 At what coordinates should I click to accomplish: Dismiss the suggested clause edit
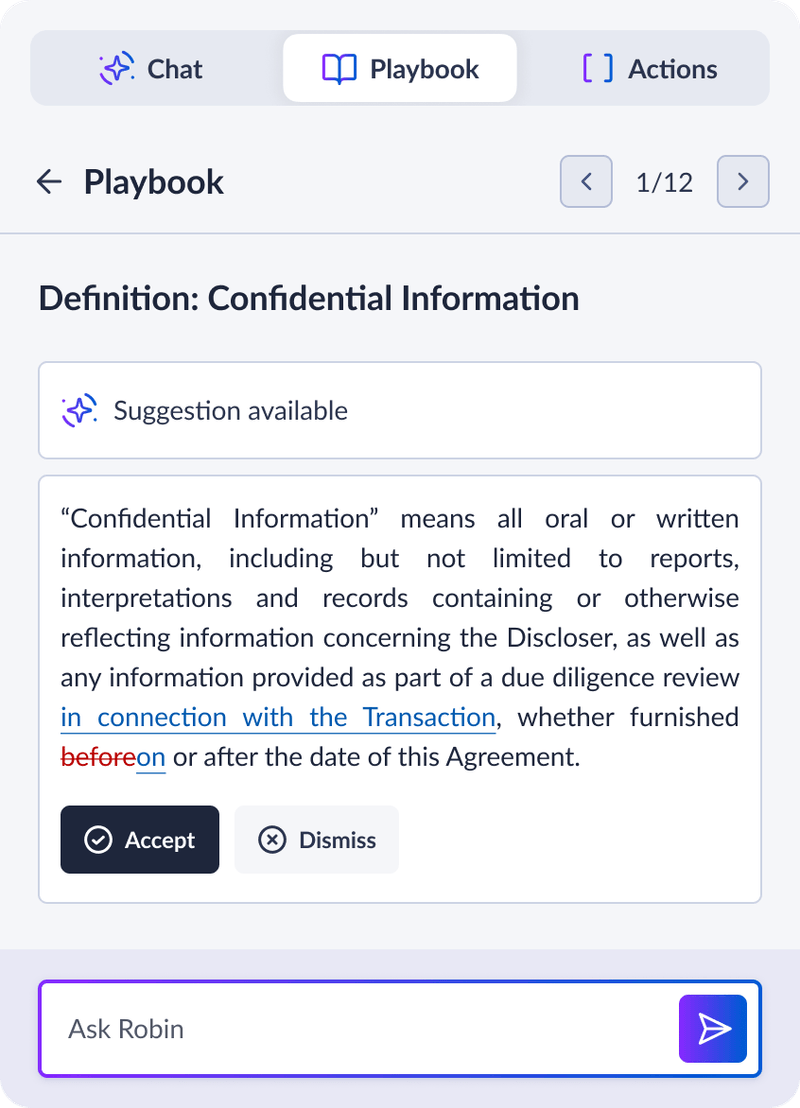[317, 840]
